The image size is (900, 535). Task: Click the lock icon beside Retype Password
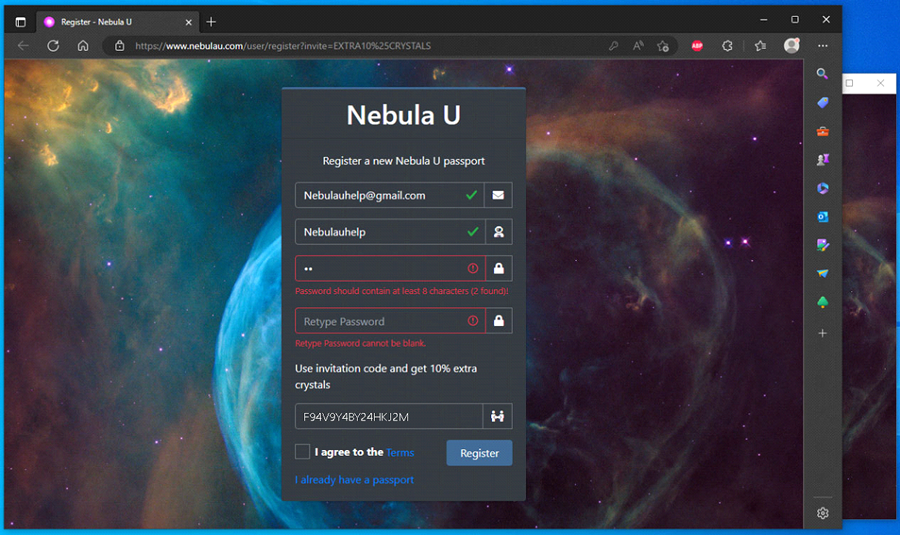pos(499,321)
